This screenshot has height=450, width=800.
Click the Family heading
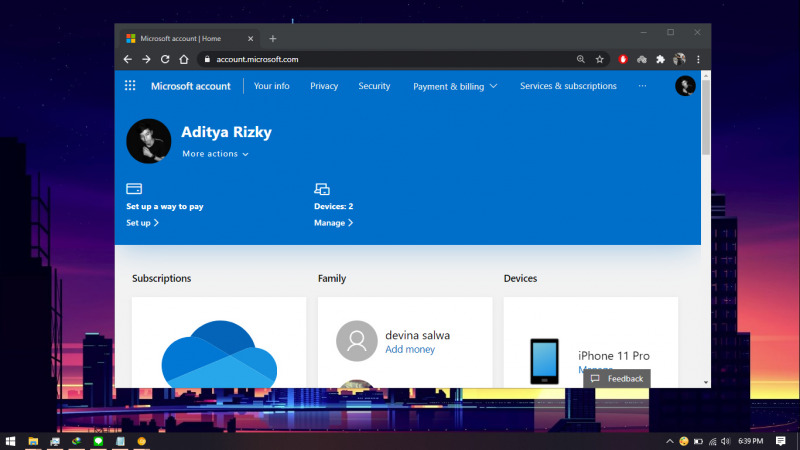[332, 278]
